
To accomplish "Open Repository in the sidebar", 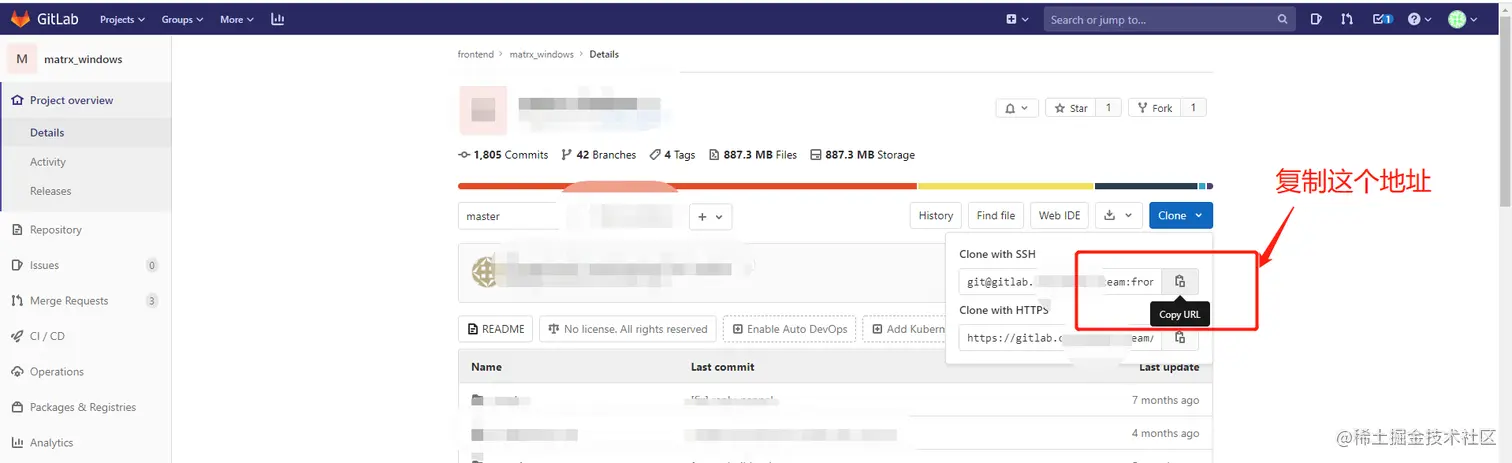I will [56, 230].
